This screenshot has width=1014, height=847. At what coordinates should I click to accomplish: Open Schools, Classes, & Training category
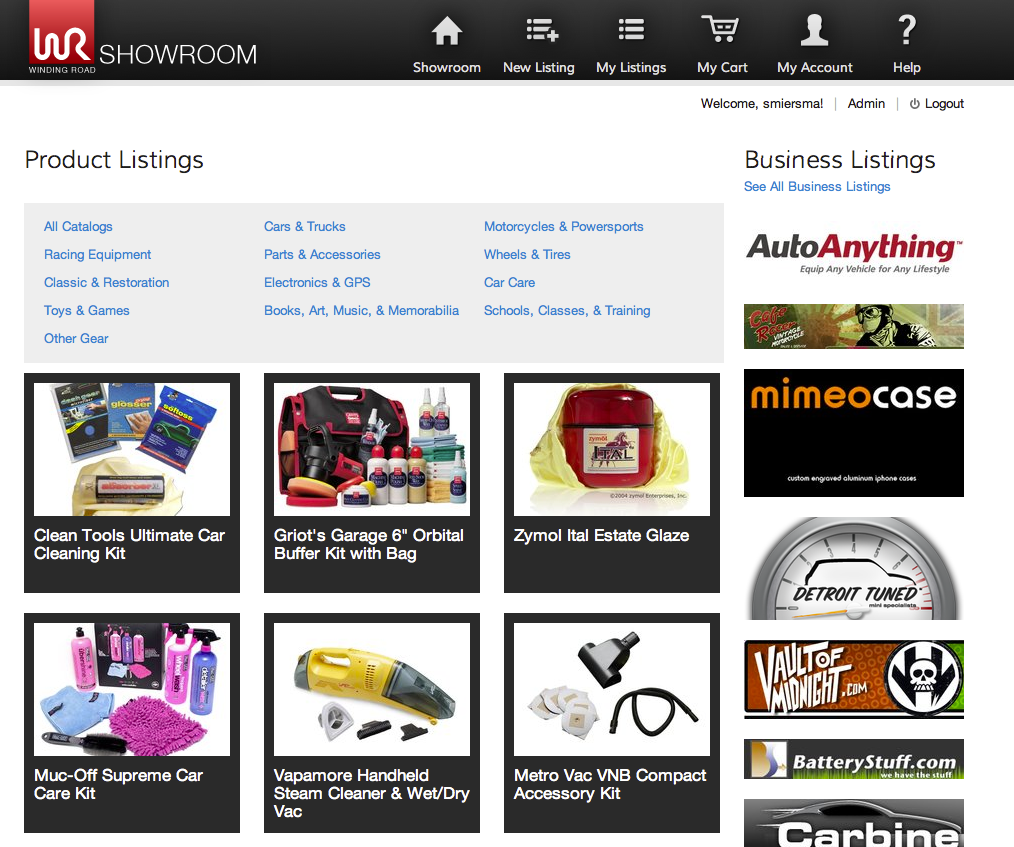567,310
